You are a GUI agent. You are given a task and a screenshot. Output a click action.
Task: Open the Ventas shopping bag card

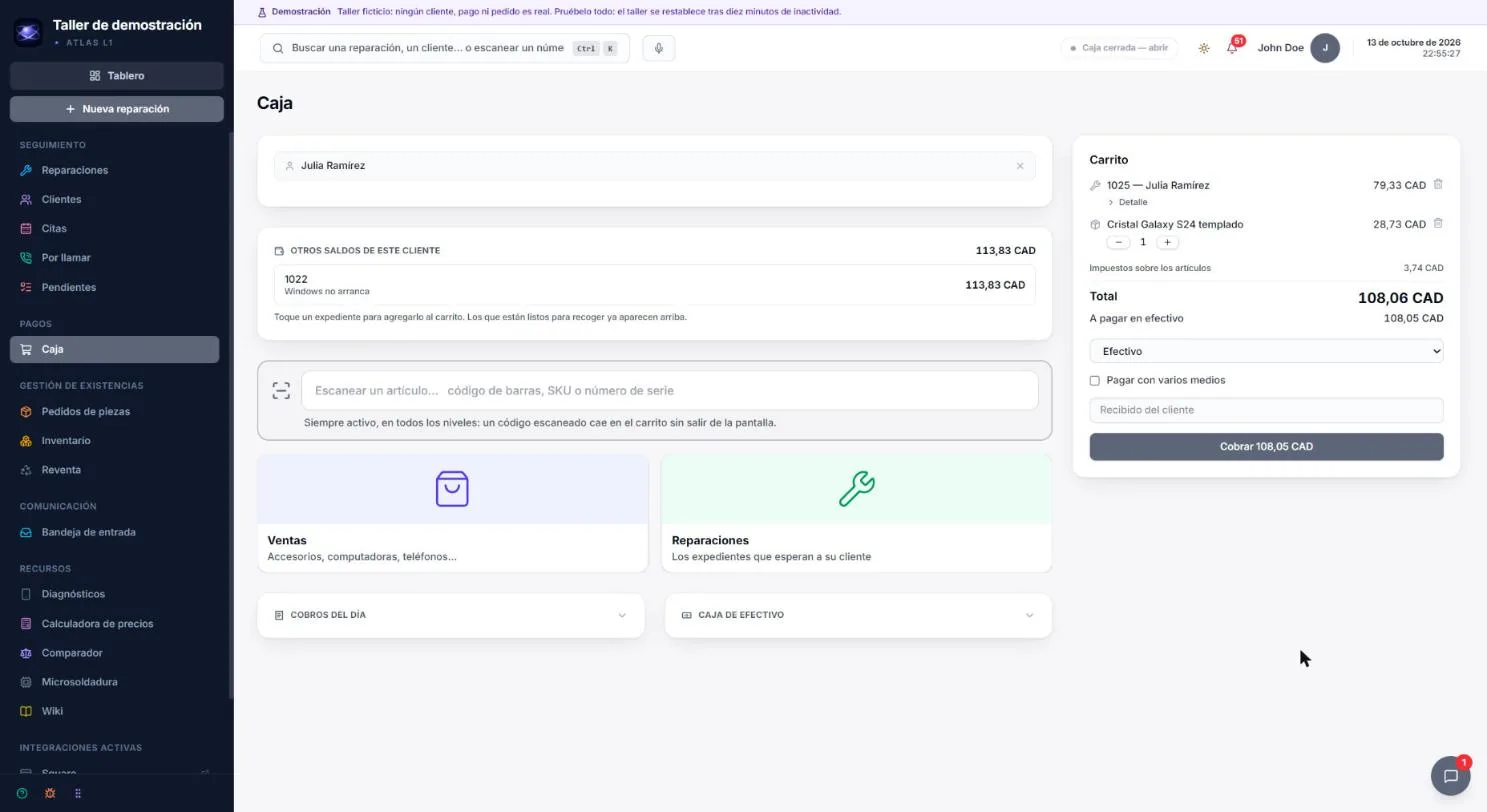click(453, 514)
